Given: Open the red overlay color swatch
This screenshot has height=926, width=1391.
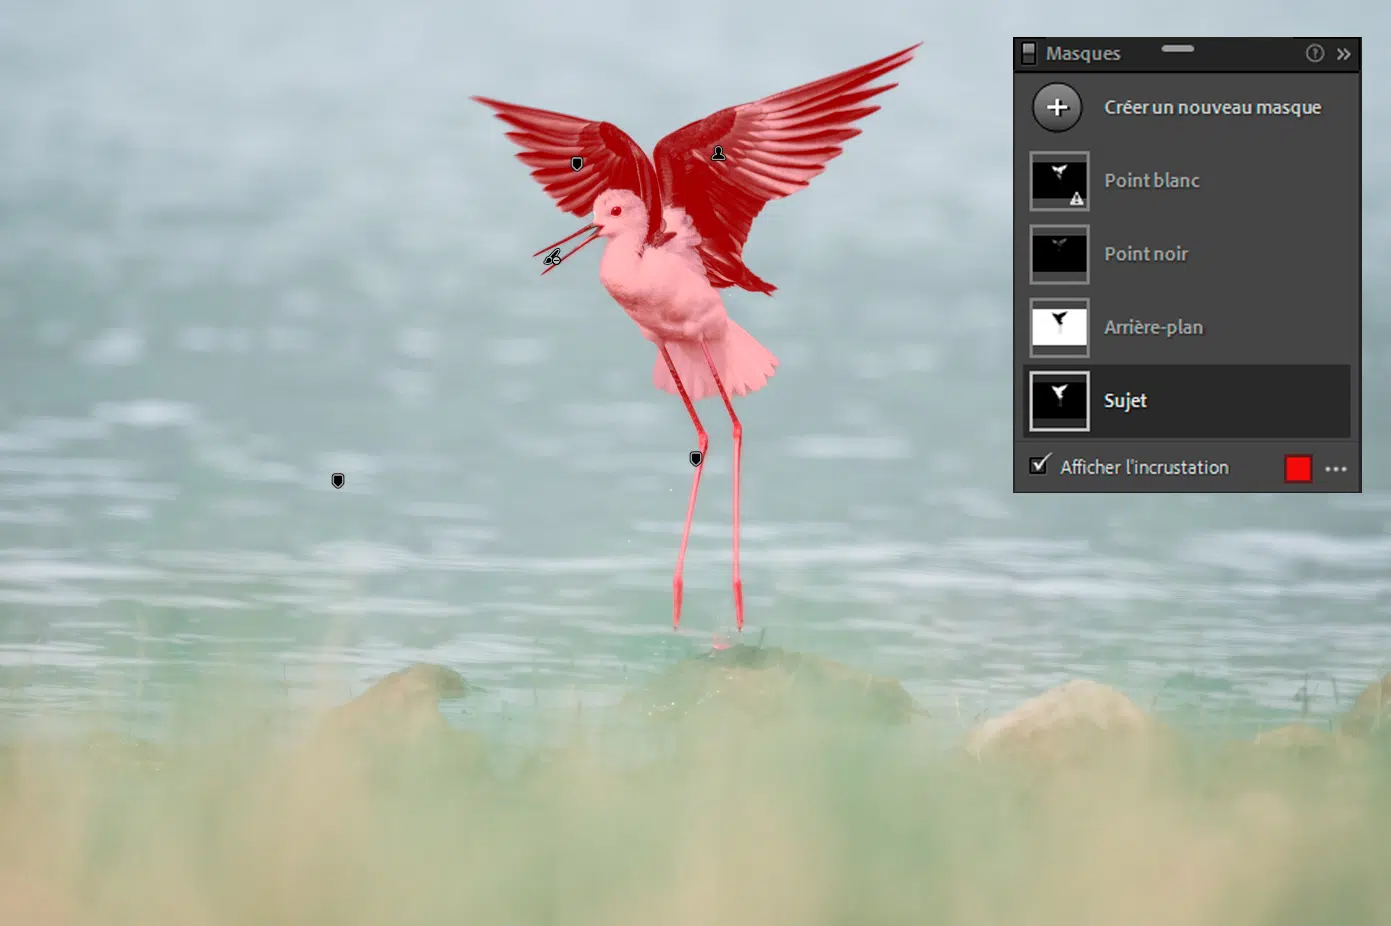Looking at the screenshot, I should [1298, 468].
